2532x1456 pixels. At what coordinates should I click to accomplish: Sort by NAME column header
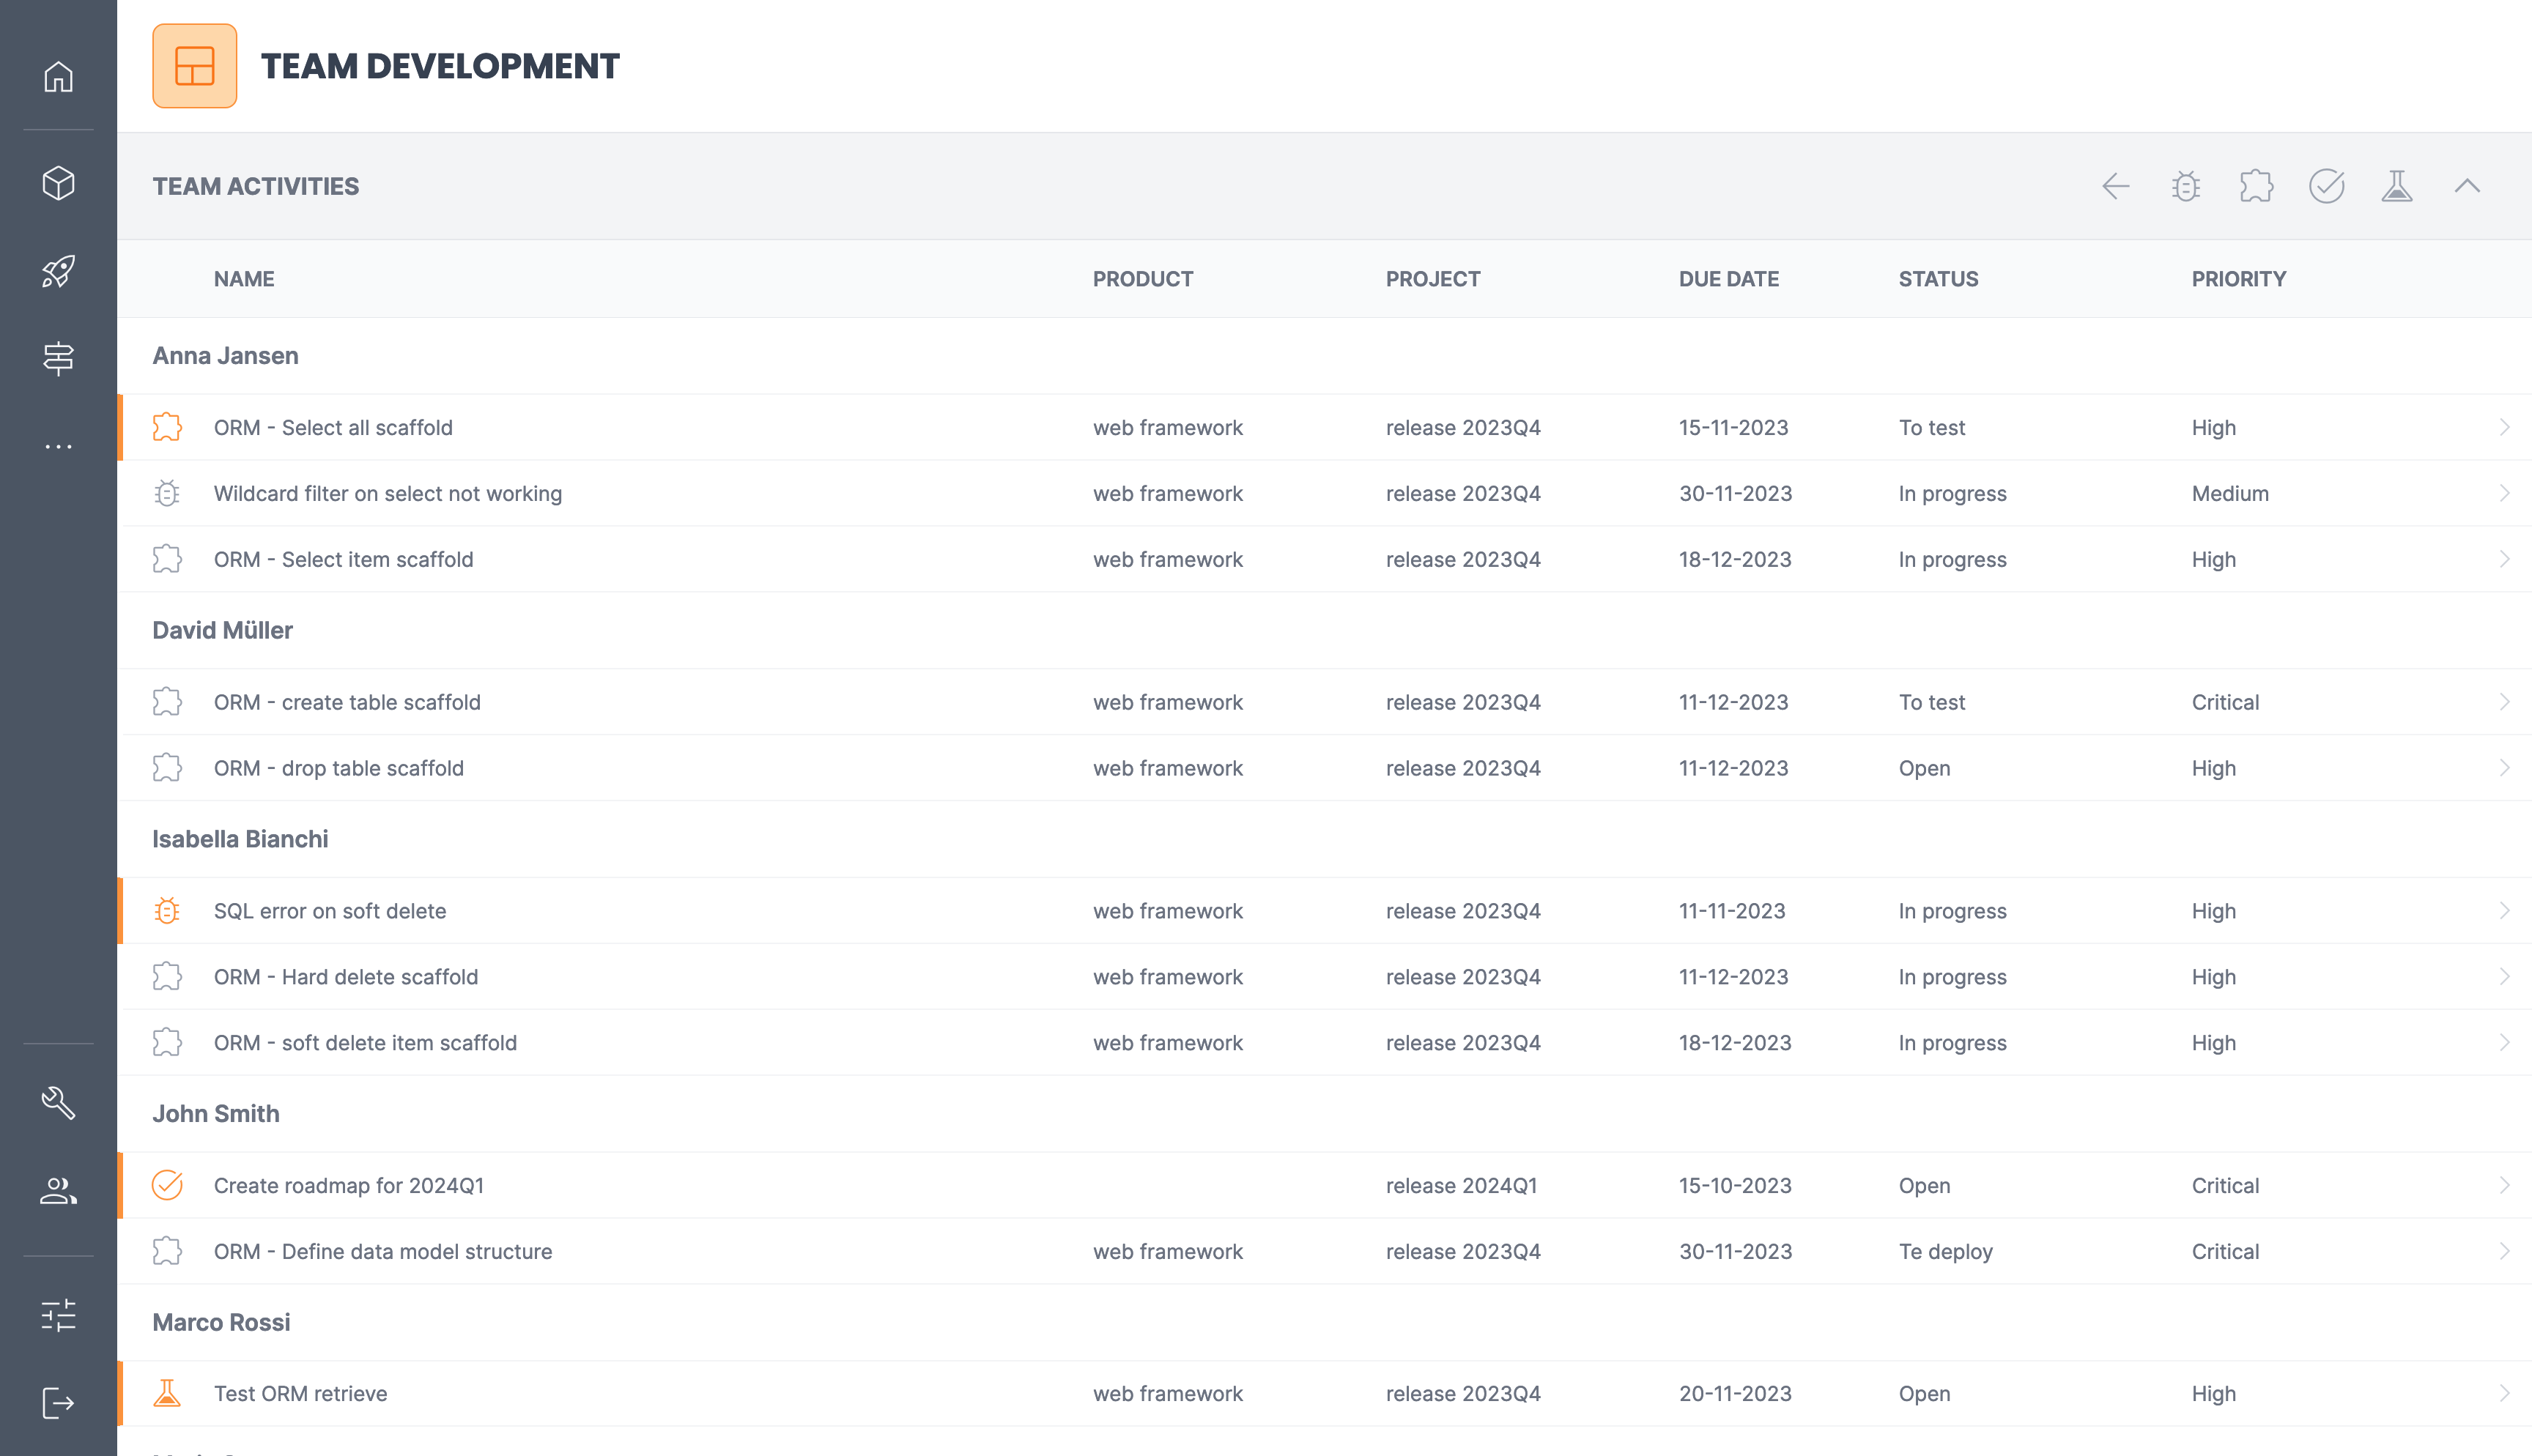[x=244, y=279]
